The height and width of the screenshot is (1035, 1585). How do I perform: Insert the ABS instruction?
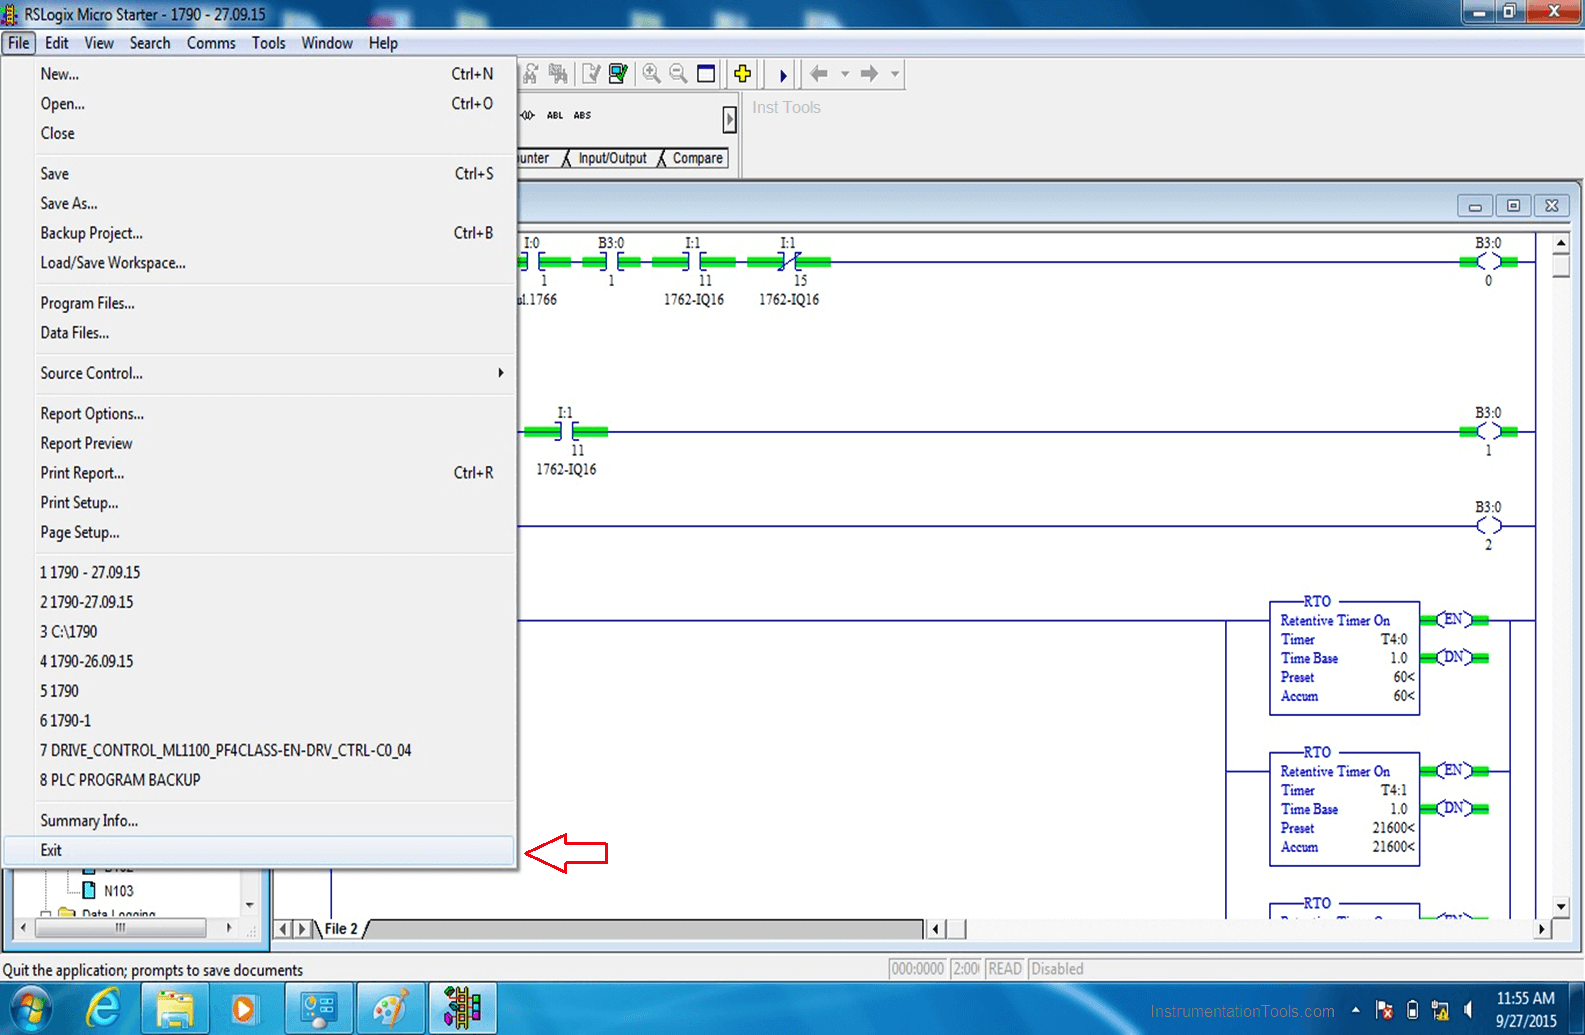tap(582, 115)
